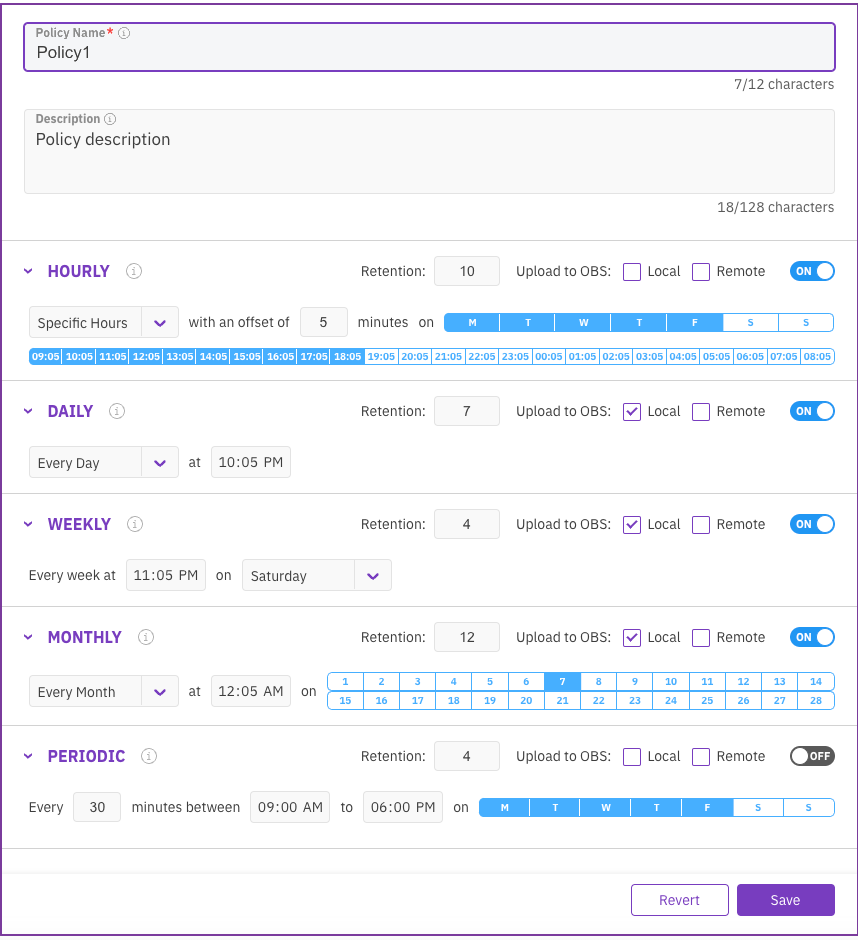Click the info icon next to MONTHLY
The image size is (858, 940).
click(x=145, y=637)
